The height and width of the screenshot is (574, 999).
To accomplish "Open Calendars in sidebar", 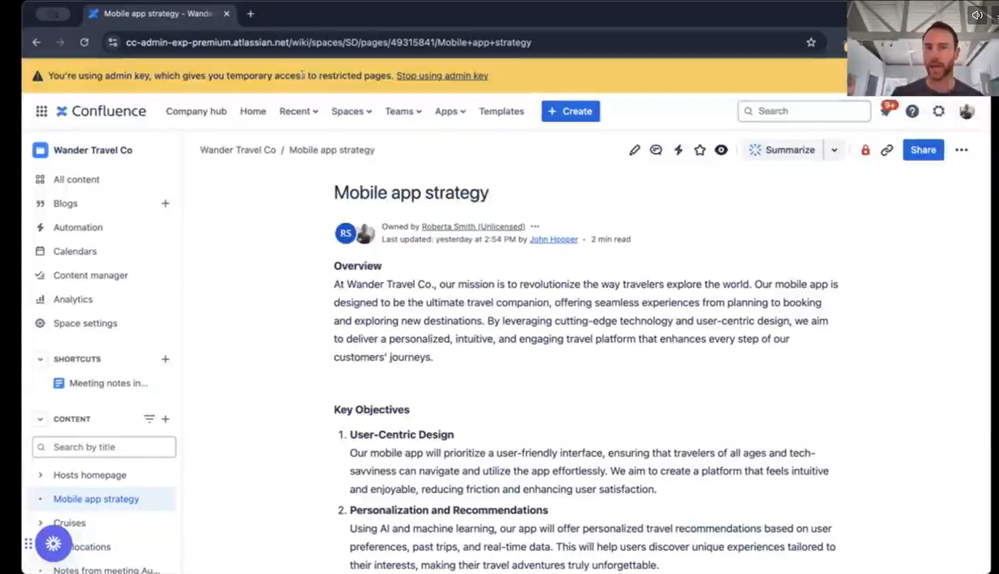I will click(75, 251).
